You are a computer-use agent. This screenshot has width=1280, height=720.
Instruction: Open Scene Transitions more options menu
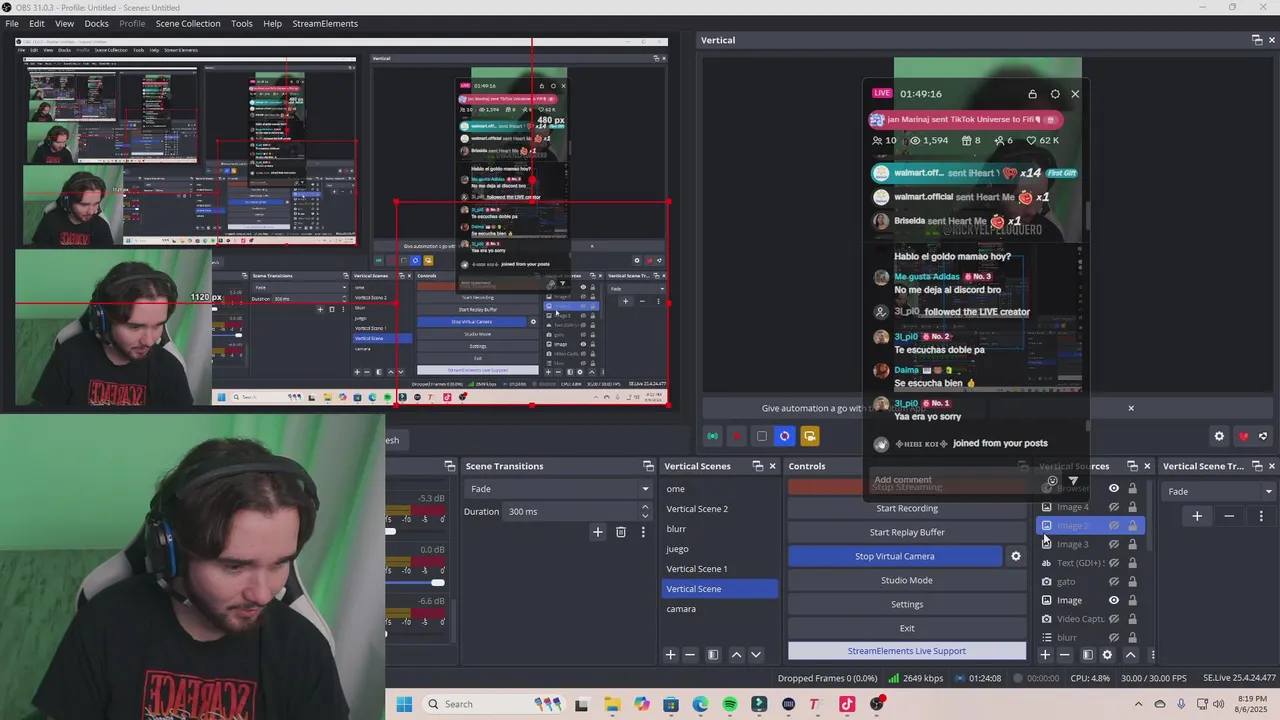[x=644, y=532]
